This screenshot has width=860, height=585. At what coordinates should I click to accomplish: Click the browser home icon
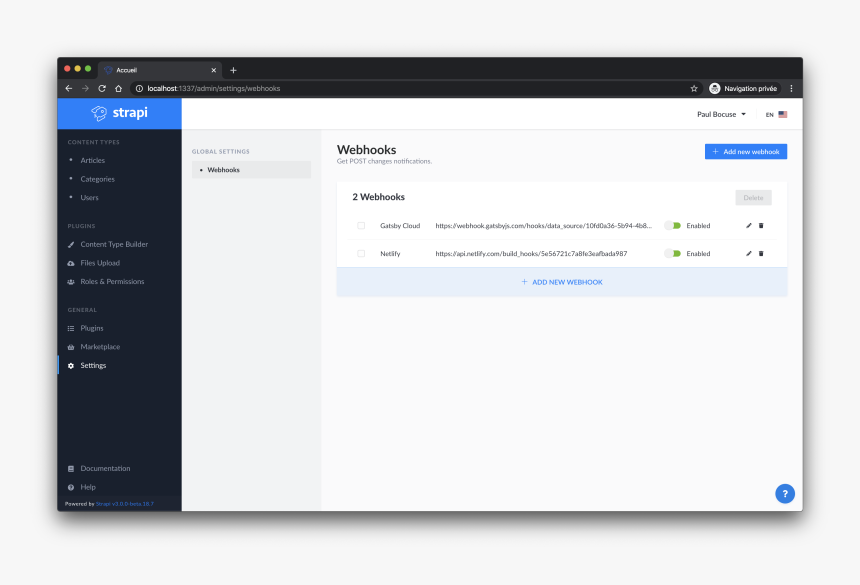click(x=118, y=88)
